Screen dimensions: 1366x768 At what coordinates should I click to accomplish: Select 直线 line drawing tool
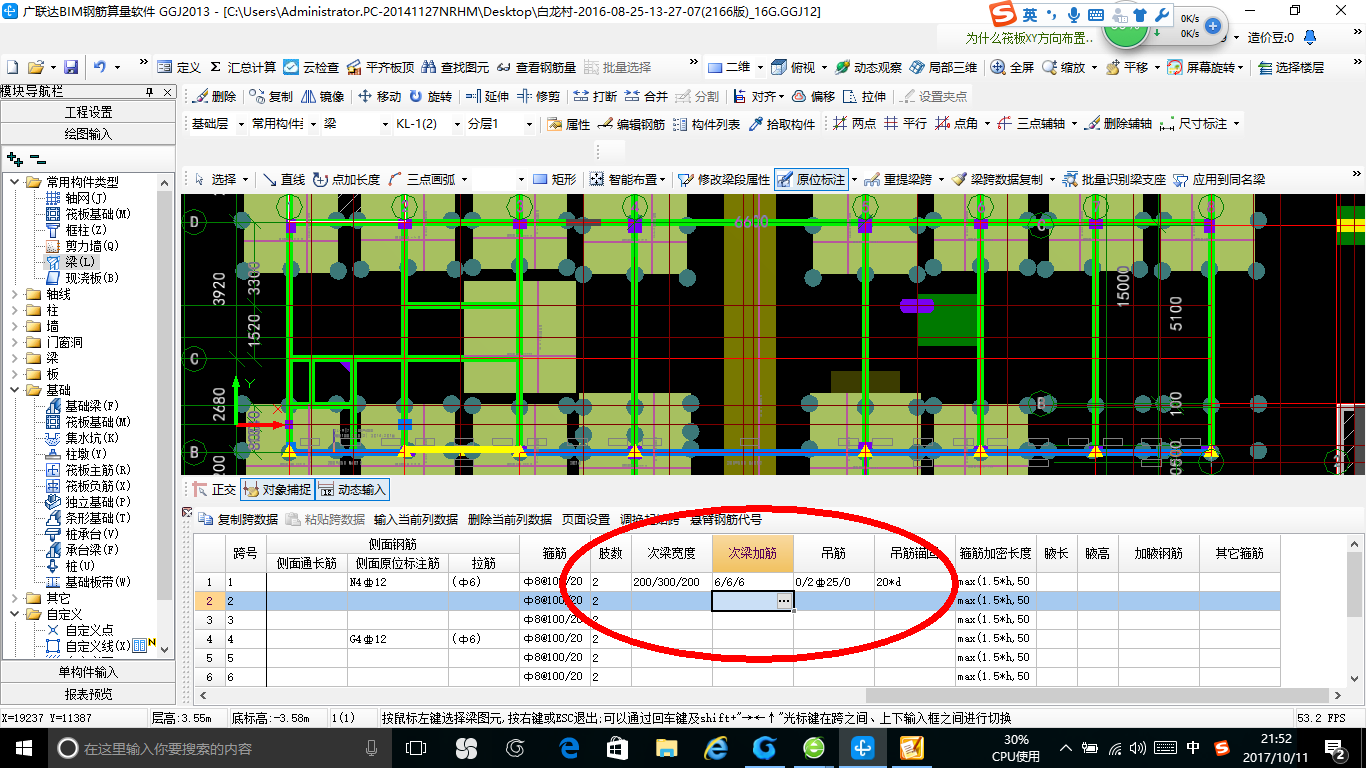coord(284,180)
